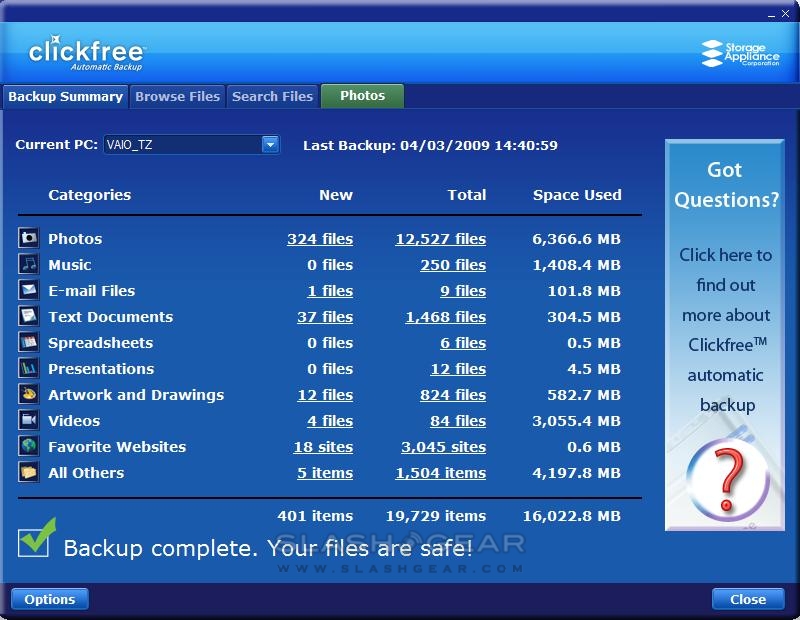
Task: Click the red question mark help icon
Action: pos(728,477)
